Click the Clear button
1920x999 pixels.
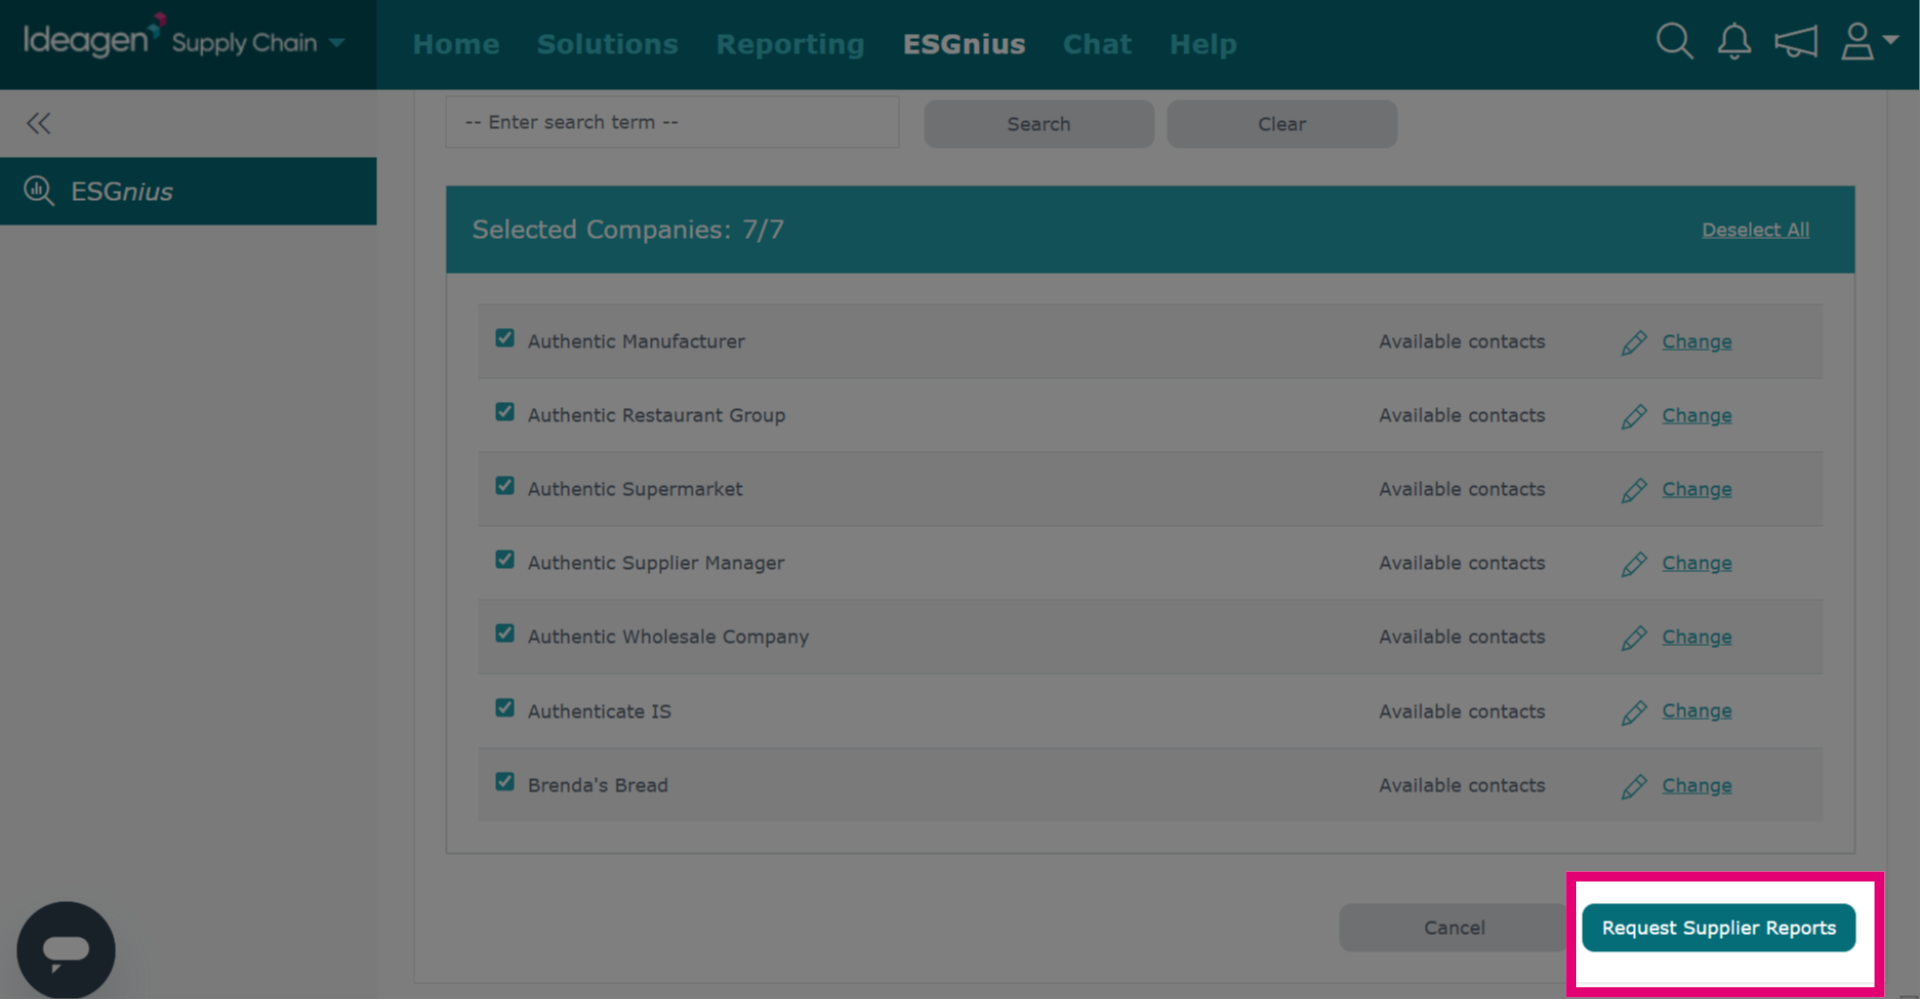[1282, 124]
